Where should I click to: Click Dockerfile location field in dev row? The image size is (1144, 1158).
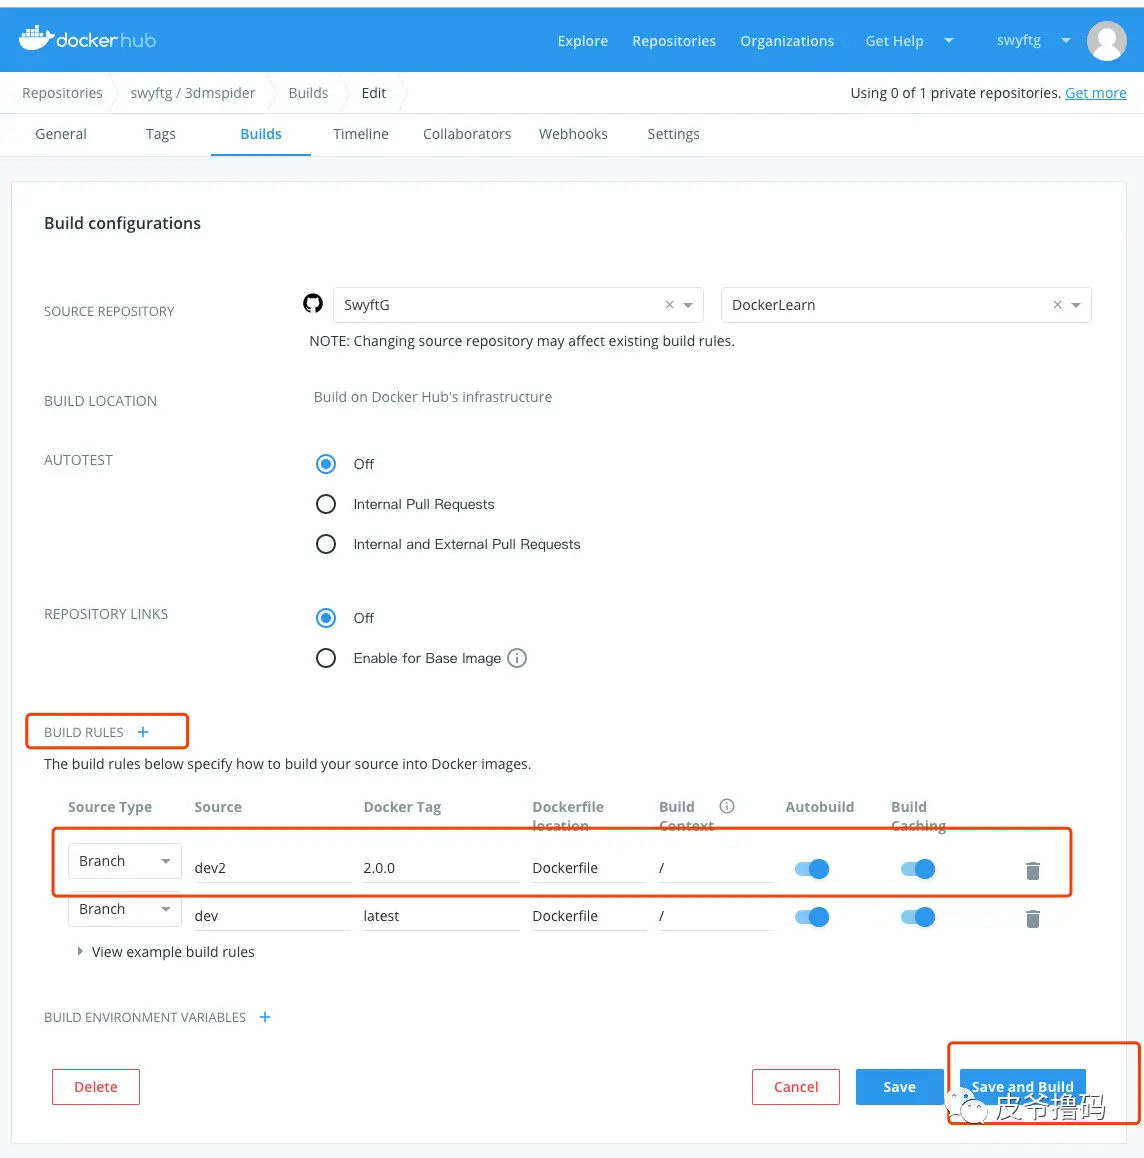pyautogui.click(x=589, y=916)
